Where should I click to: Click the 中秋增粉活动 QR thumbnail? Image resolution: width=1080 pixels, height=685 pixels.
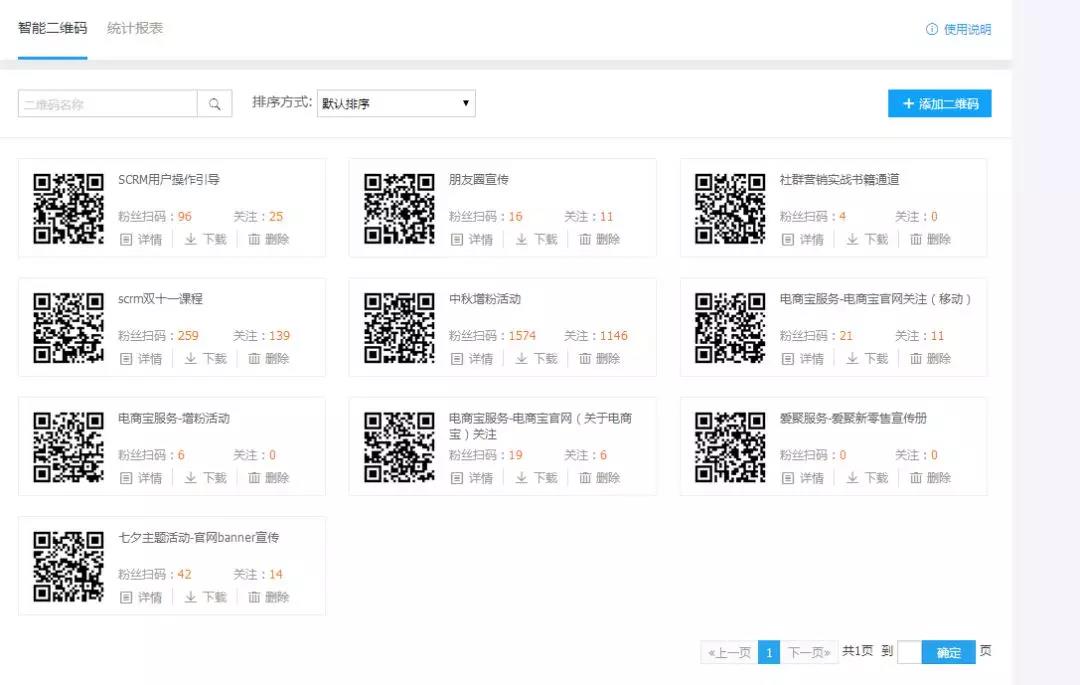pos(399,327)
